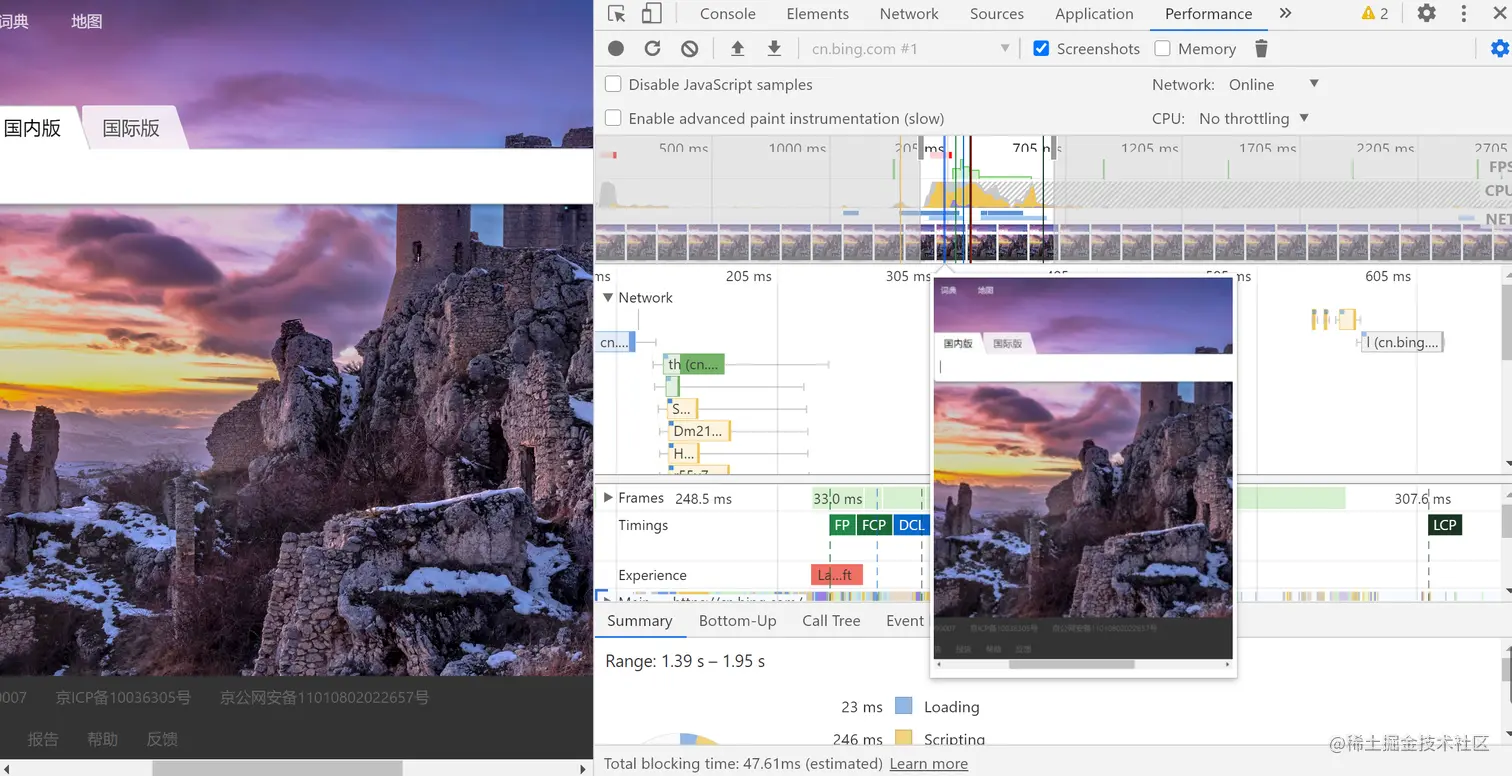This screenshot has width=1512, height=776.
Task: Select the Dm21... network request bar
Action: click(x=699, y=431)
